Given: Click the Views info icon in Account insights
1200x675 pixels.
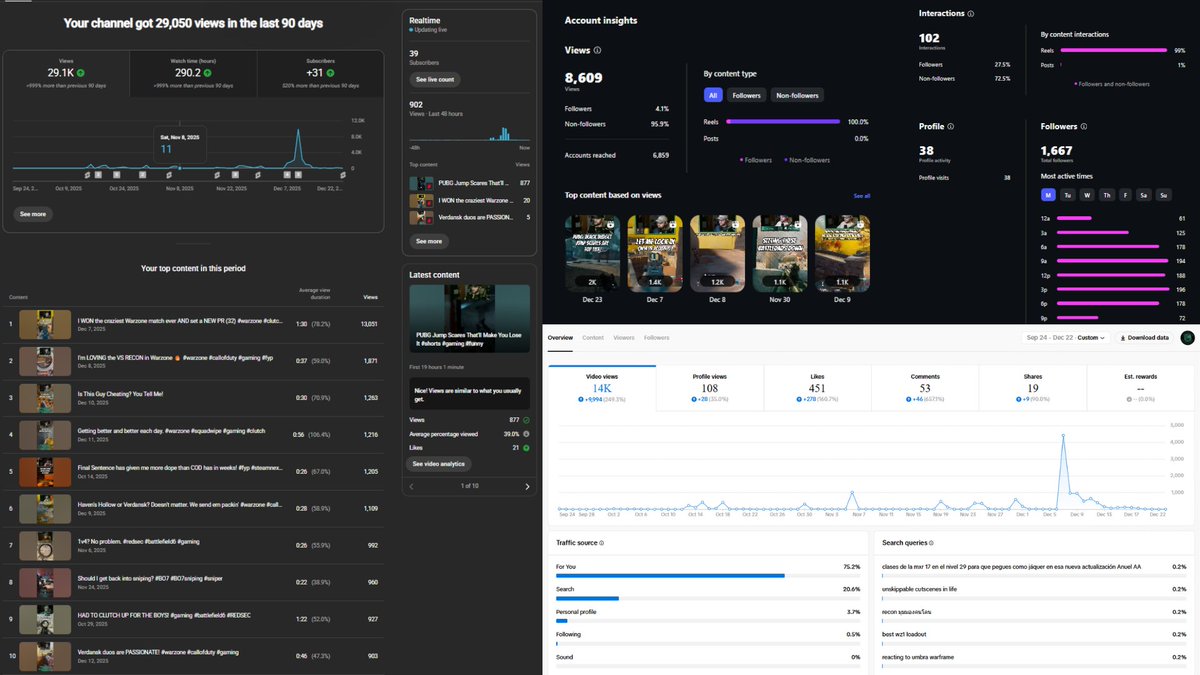Looking at the screenshot, I should [x=596, y=50].
